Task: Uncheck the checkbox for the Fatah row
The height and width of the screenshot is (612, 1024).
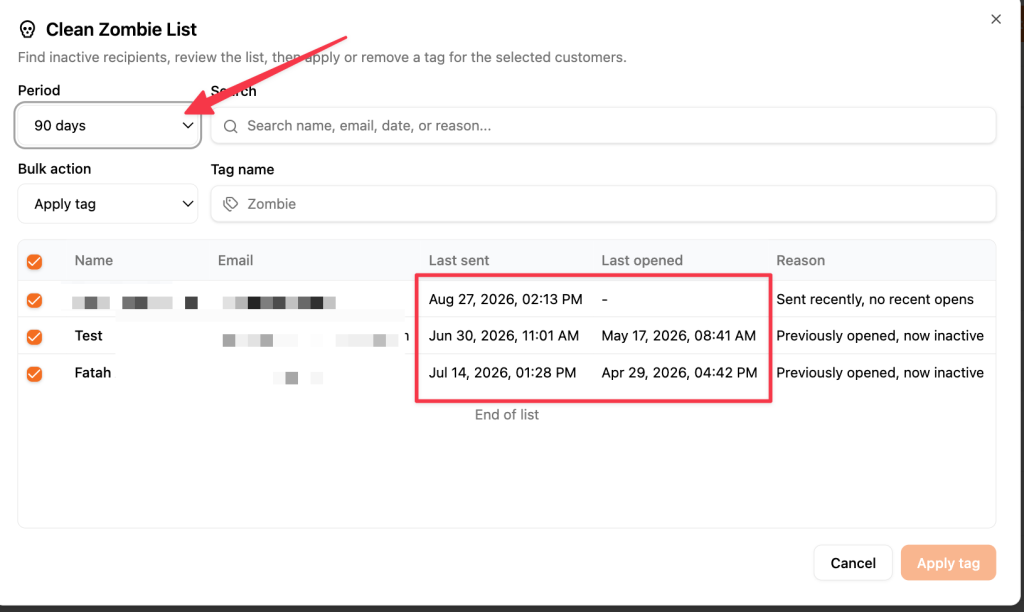Action: click(x=35, y=374)
